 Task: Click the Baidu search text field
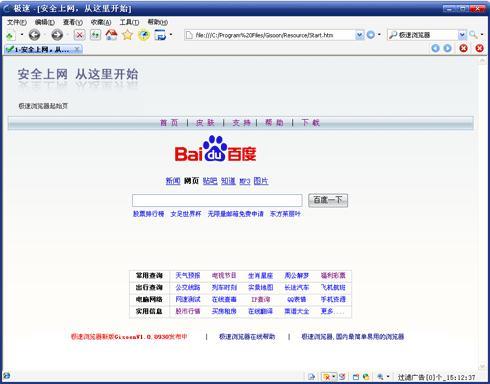pos(217,200)
